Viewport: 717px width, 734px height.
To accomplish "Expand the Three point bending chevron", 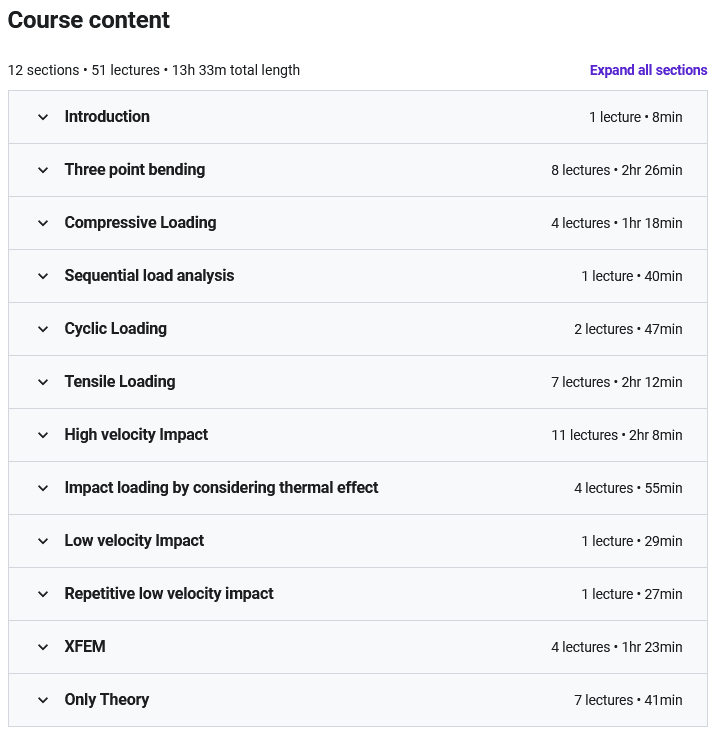I will click(x=43, y=170).
